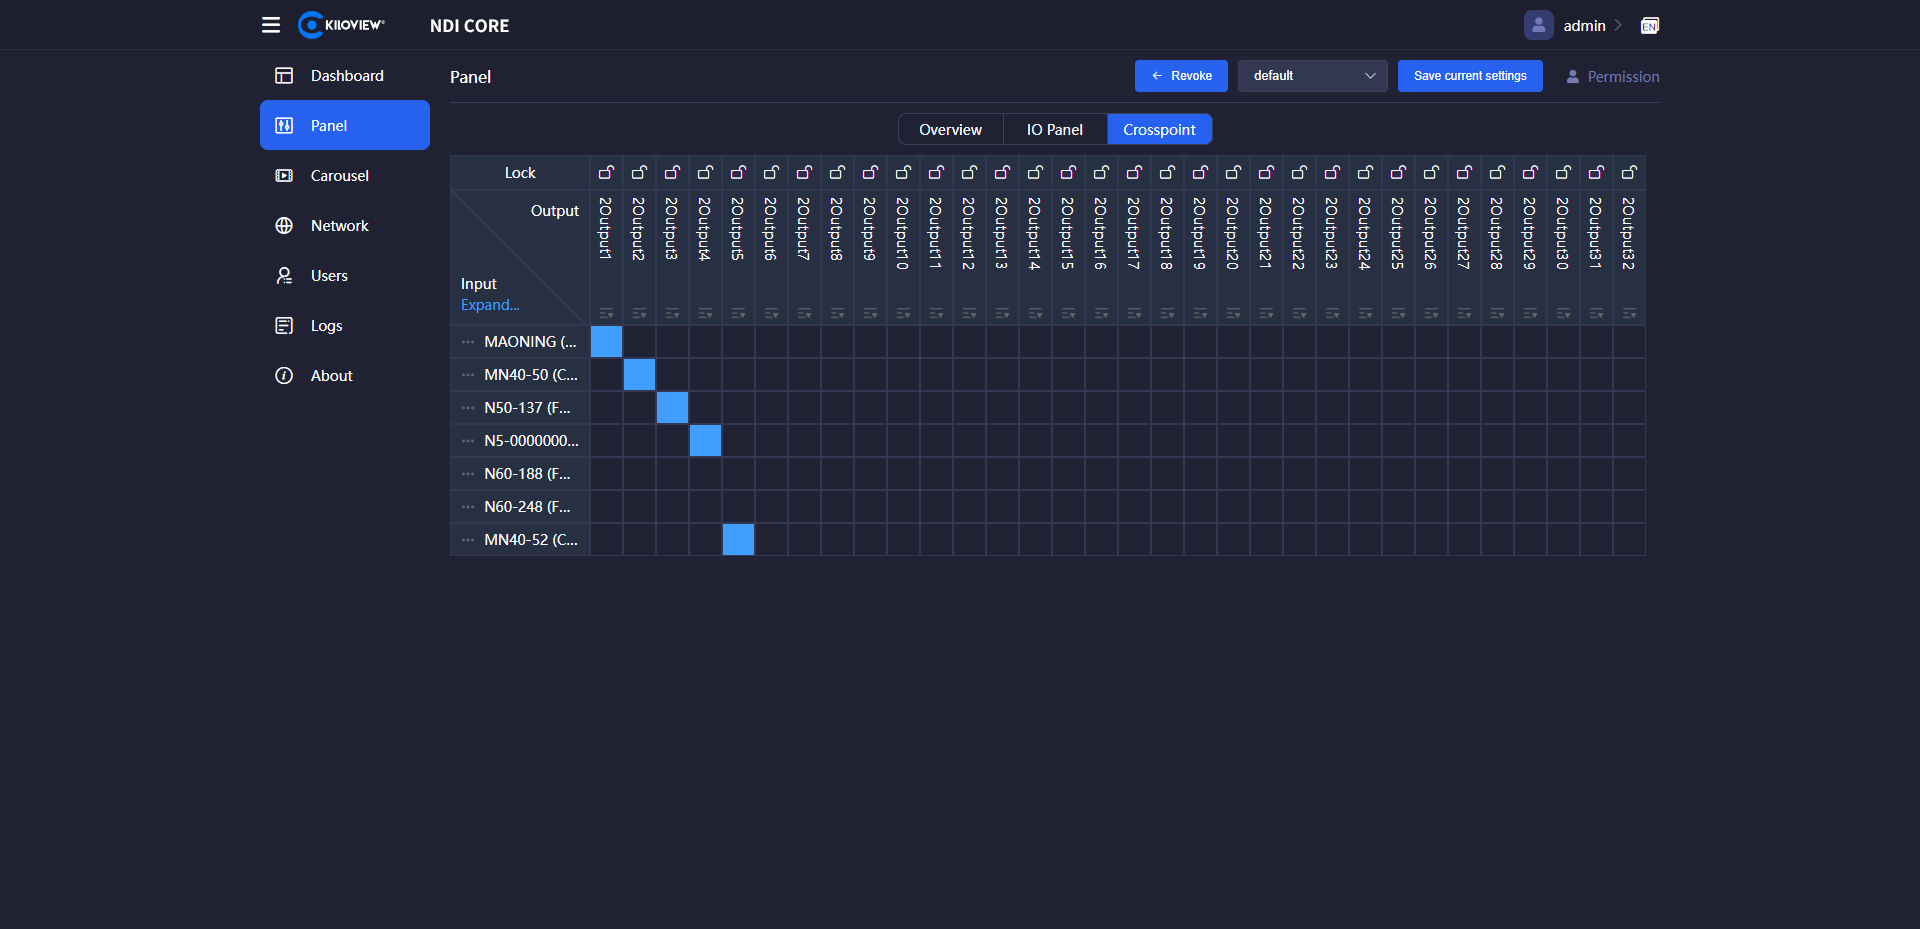Toggle lock for 2Output16 column

[x=1101, y=173]
